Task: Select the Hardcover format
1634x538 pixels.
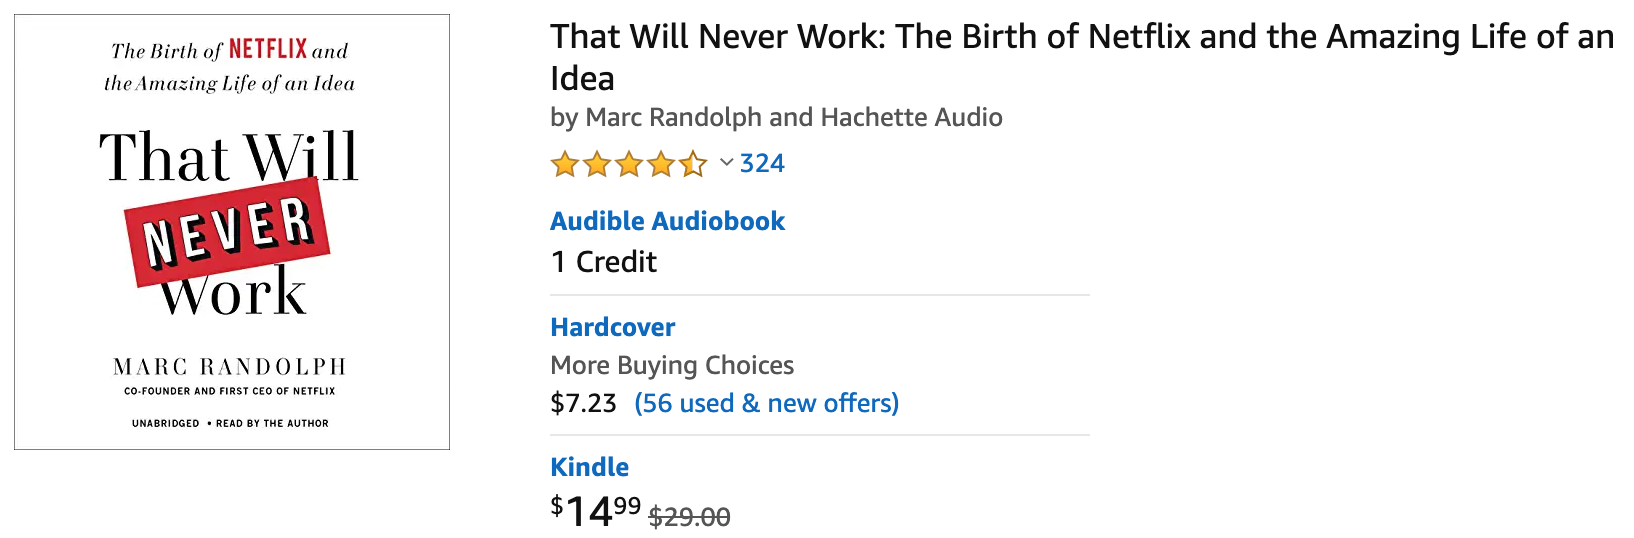Action: coord(613,327)
